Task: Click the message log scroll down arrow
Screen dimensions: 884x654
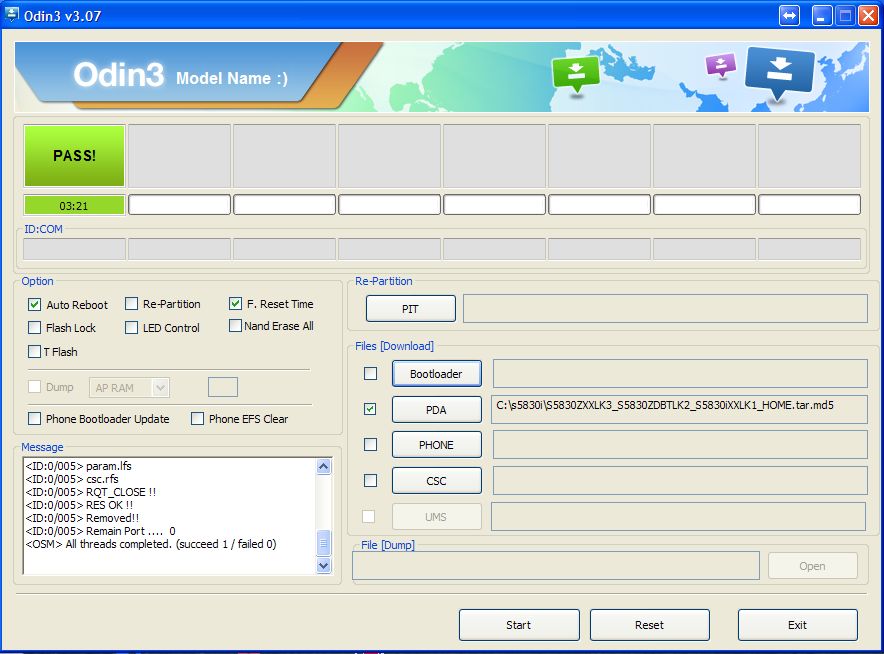Action: (x=324, y=565)
